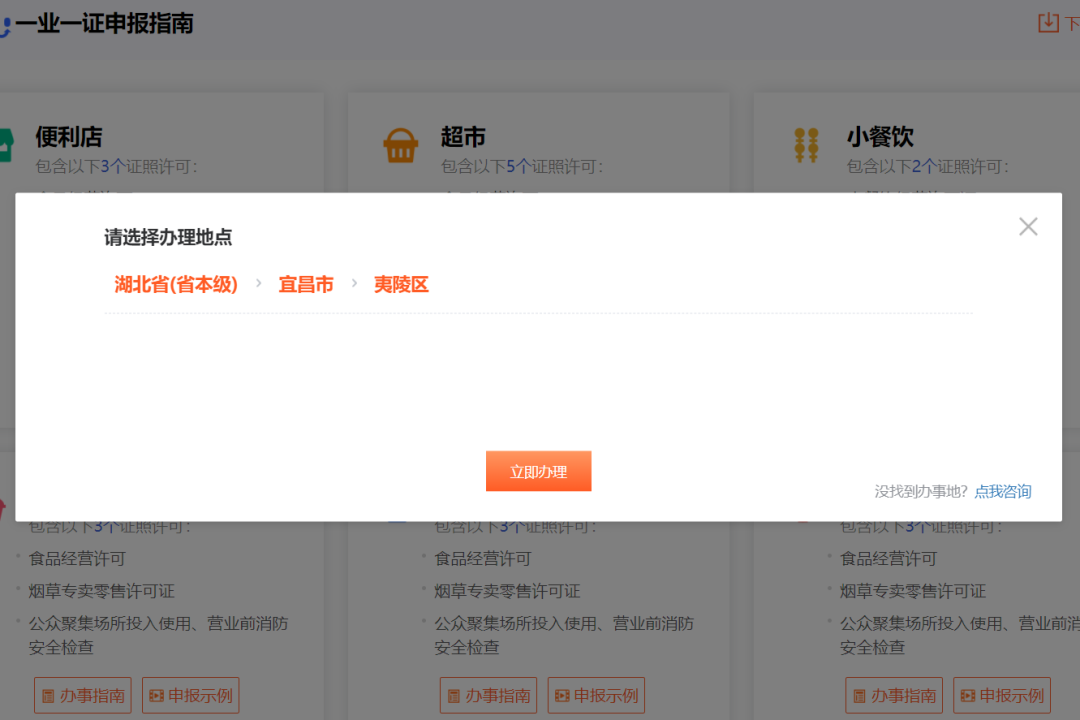Open the 点我咨询 consultation link
Screen dimensions: 1080x720
(x=1003, y=491)
